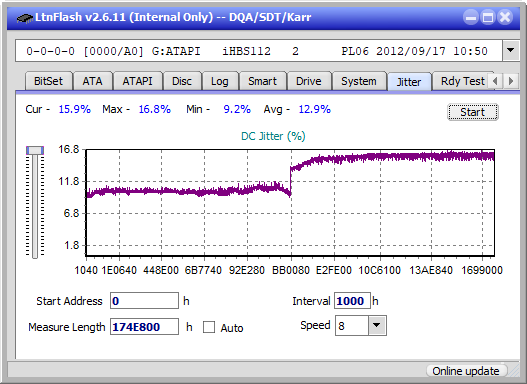Viewport: 527px width, 384px height.
Task: Switch to the ATA tab
Action: pyautogui.click(x=92, y=81)
